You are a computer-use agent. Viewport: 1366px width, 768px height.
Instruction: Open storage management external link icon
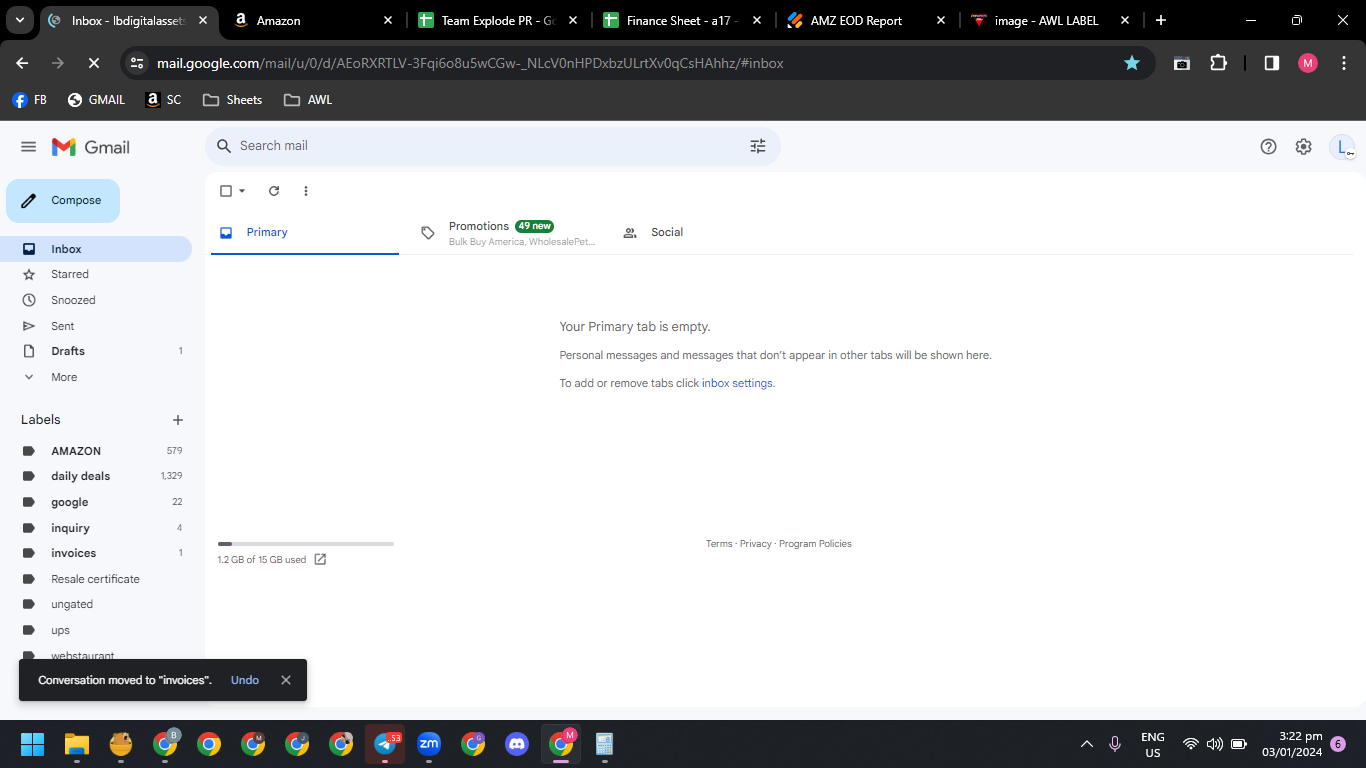point(320,559)
